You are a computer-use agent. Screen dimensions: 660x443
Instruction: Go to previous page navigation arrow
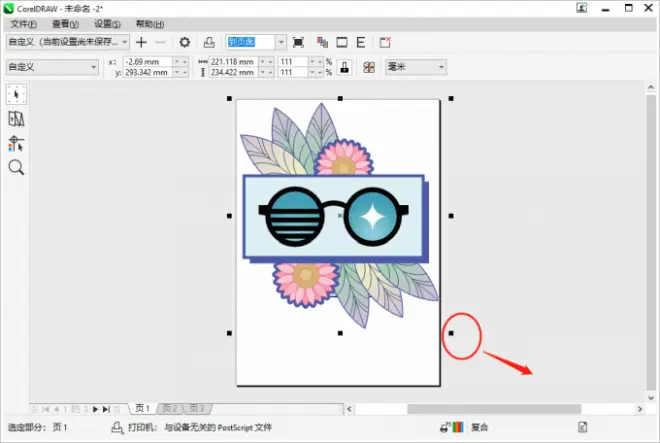pos(56,409)
